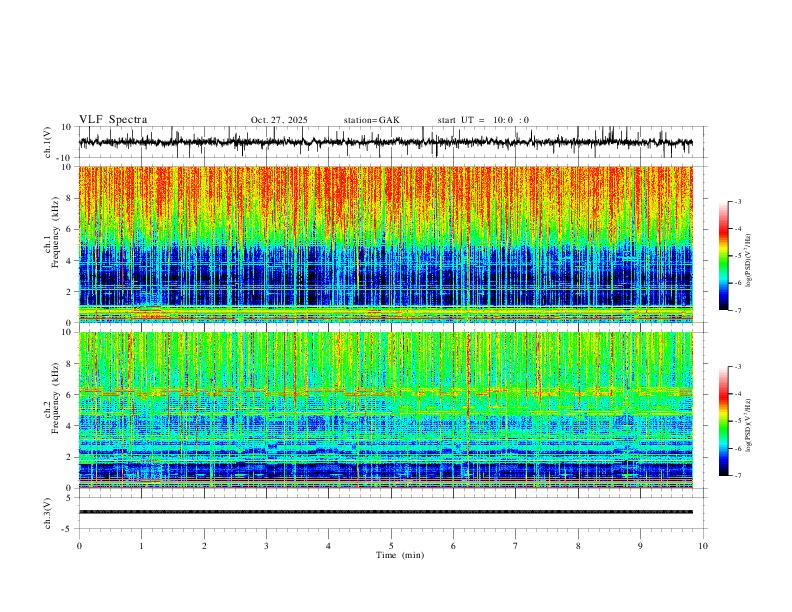
Task: Click the "station=GAK" header label
Action: [371, 120]
